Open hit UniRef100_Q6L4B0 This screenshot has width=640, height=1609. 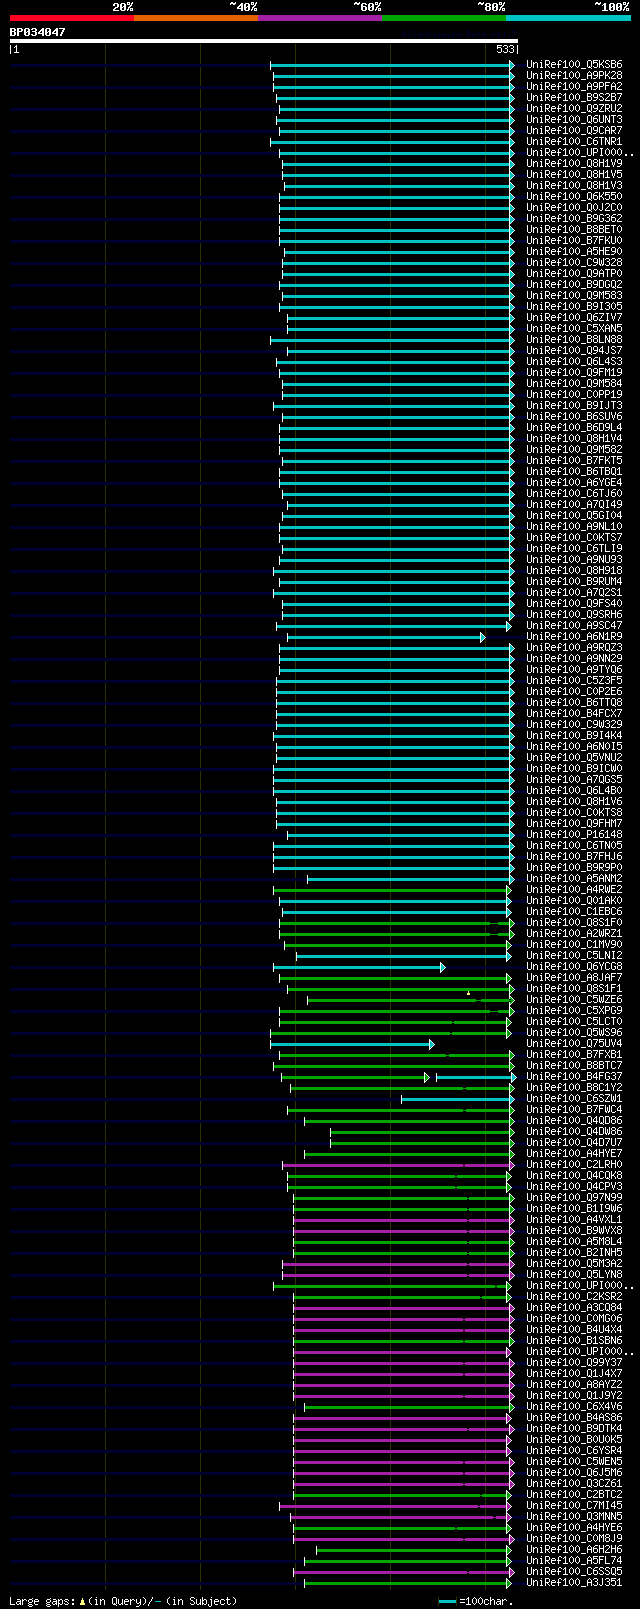point(574,791)
